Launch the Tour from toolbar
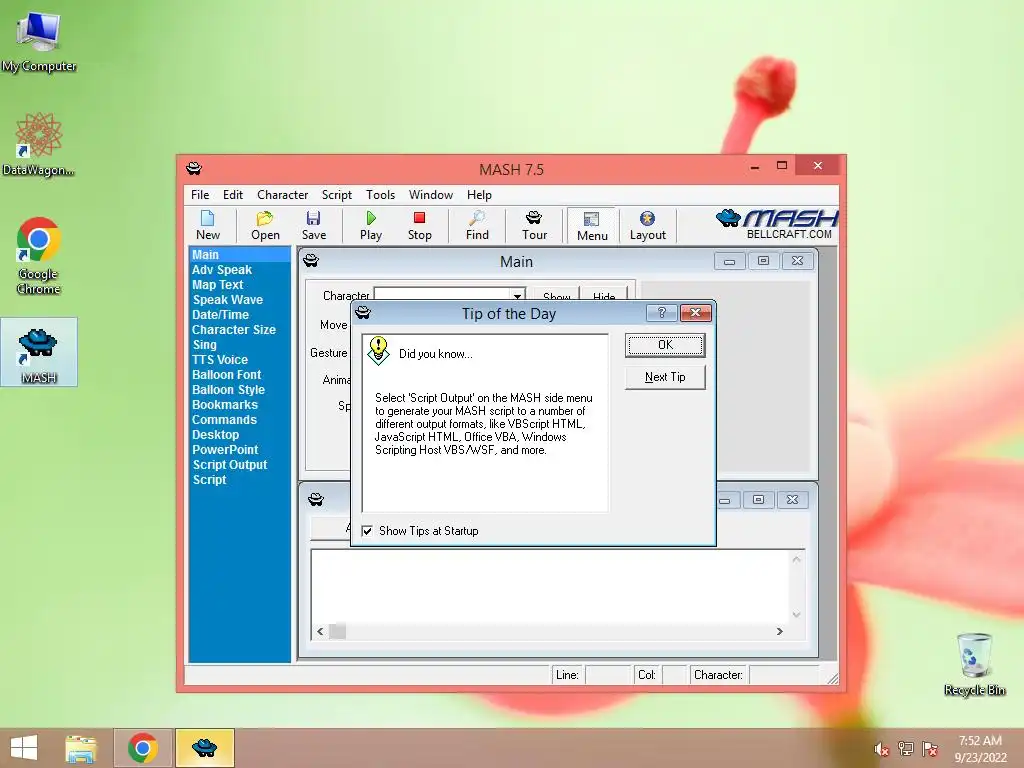 click(534, 225)
